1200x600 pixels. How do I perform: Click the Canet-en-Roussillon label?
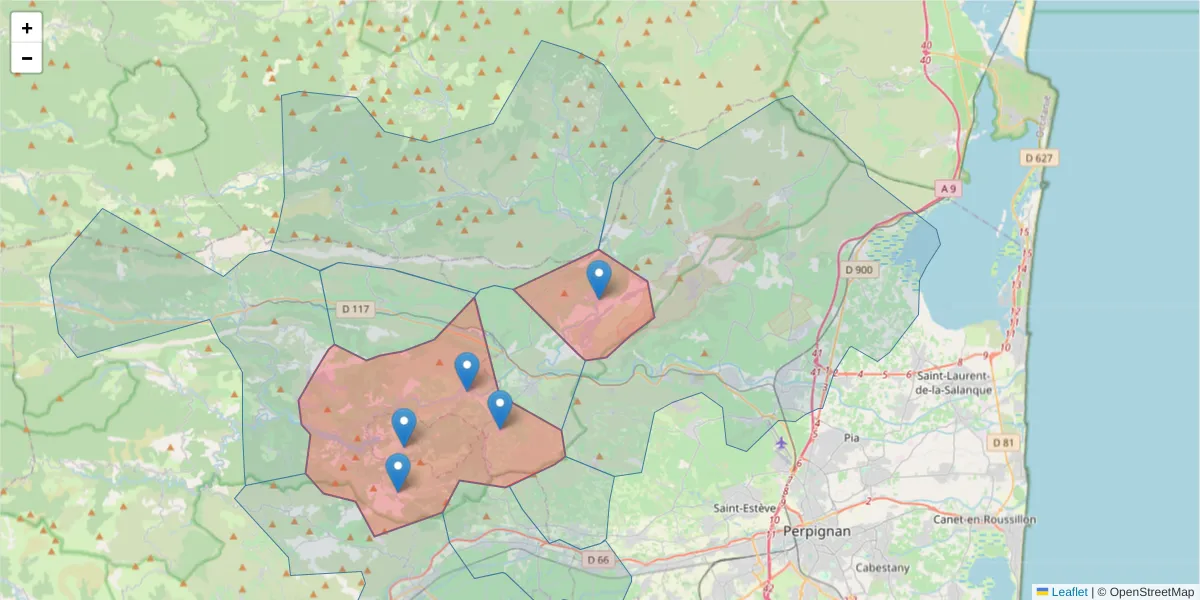pos(983,519)
